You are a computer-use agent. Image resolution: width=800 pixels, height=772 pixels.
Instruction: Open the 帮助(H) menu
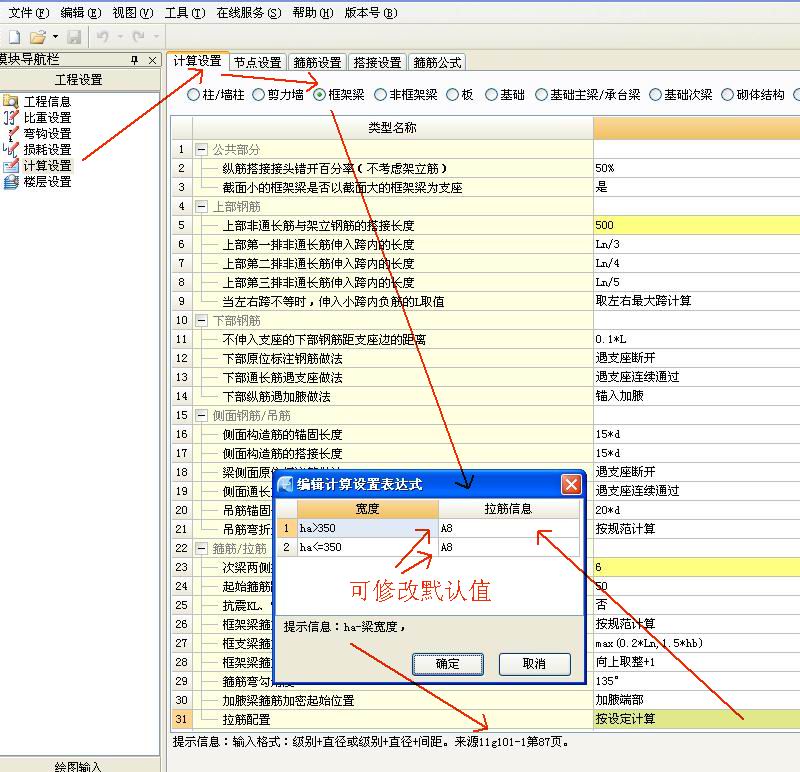(313, 13)
